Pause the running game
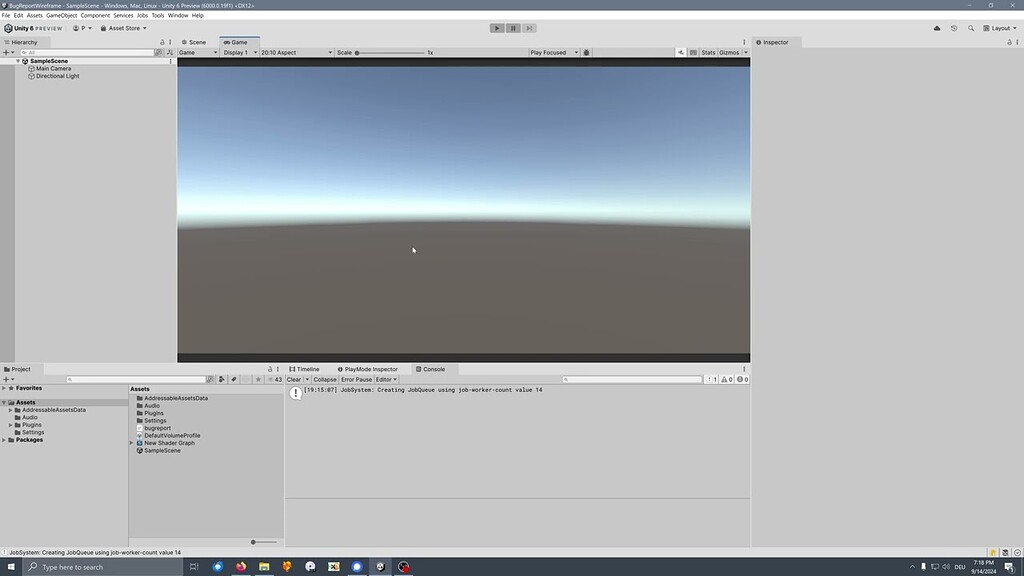Viewport: 1024px width, 576px height. (513, 27)
